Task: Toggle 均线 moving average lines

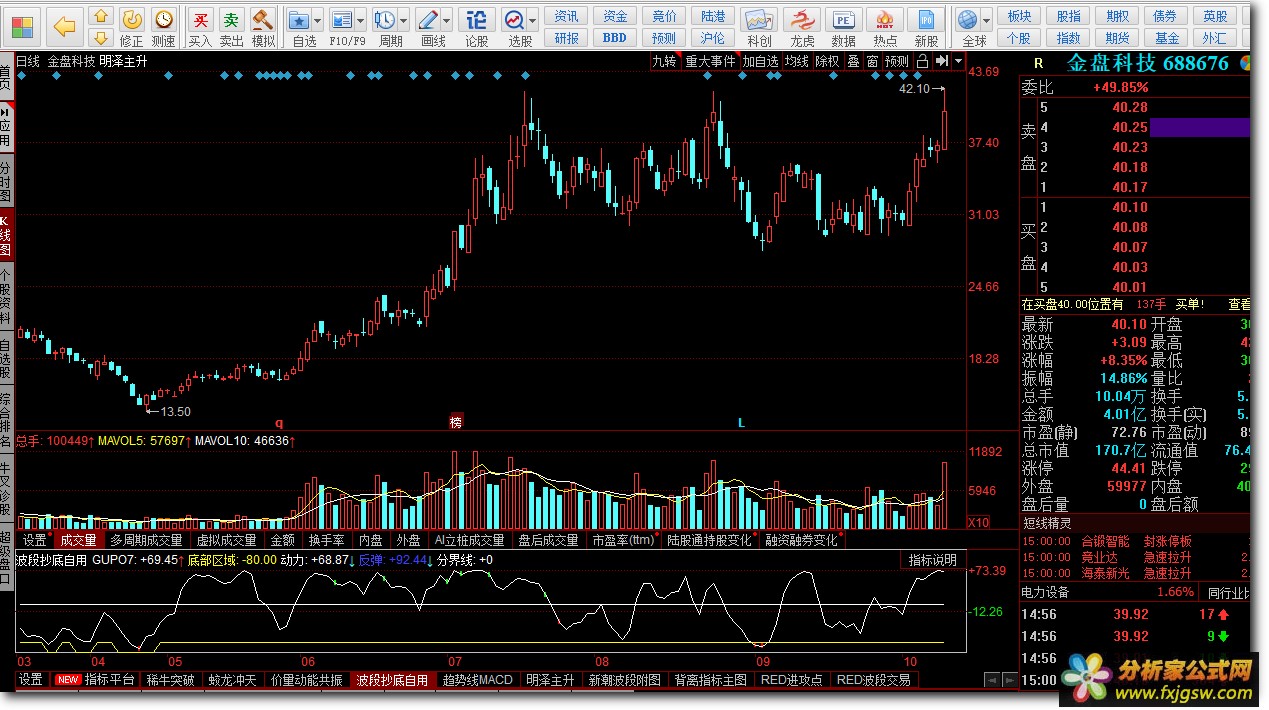Action: coord(796,61)
